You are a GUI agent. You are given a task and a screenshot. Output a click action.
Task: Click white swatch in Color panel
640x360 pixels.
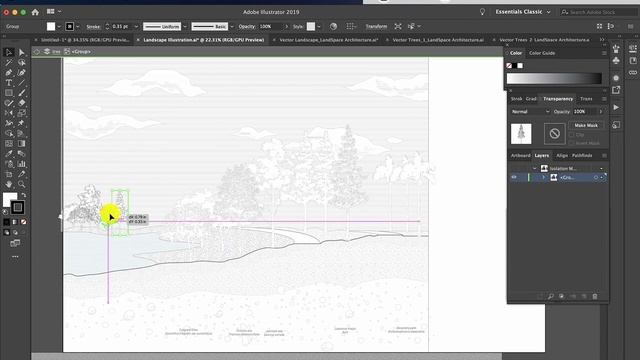click(x=520, y=66)
